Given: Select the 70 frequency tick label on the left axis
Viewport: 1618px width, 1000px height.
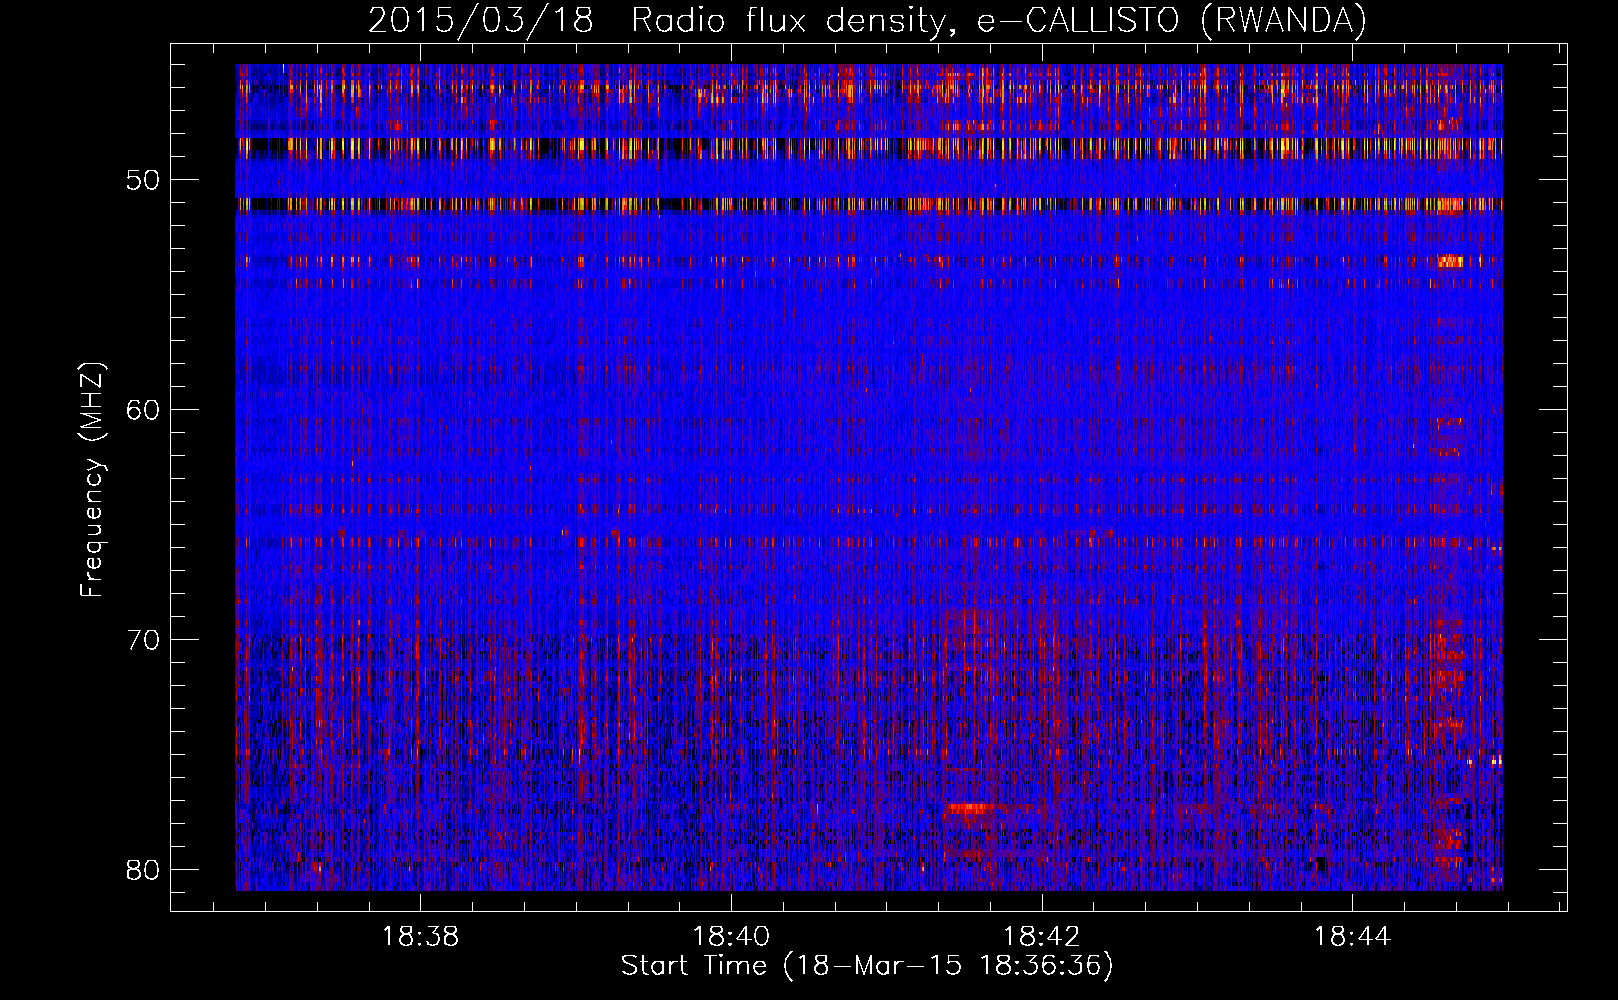Looking at the screenshot, I should point(144,640).
